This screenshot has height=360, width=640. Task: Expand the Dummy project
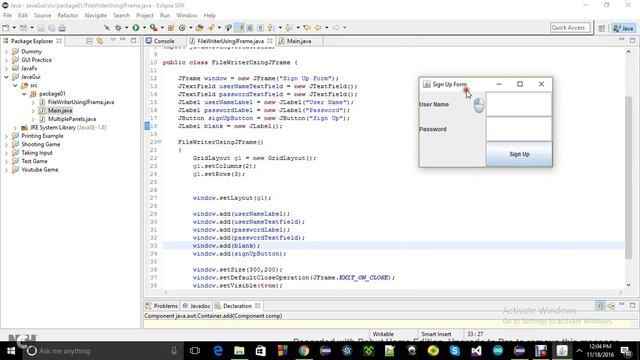[6, 52]
